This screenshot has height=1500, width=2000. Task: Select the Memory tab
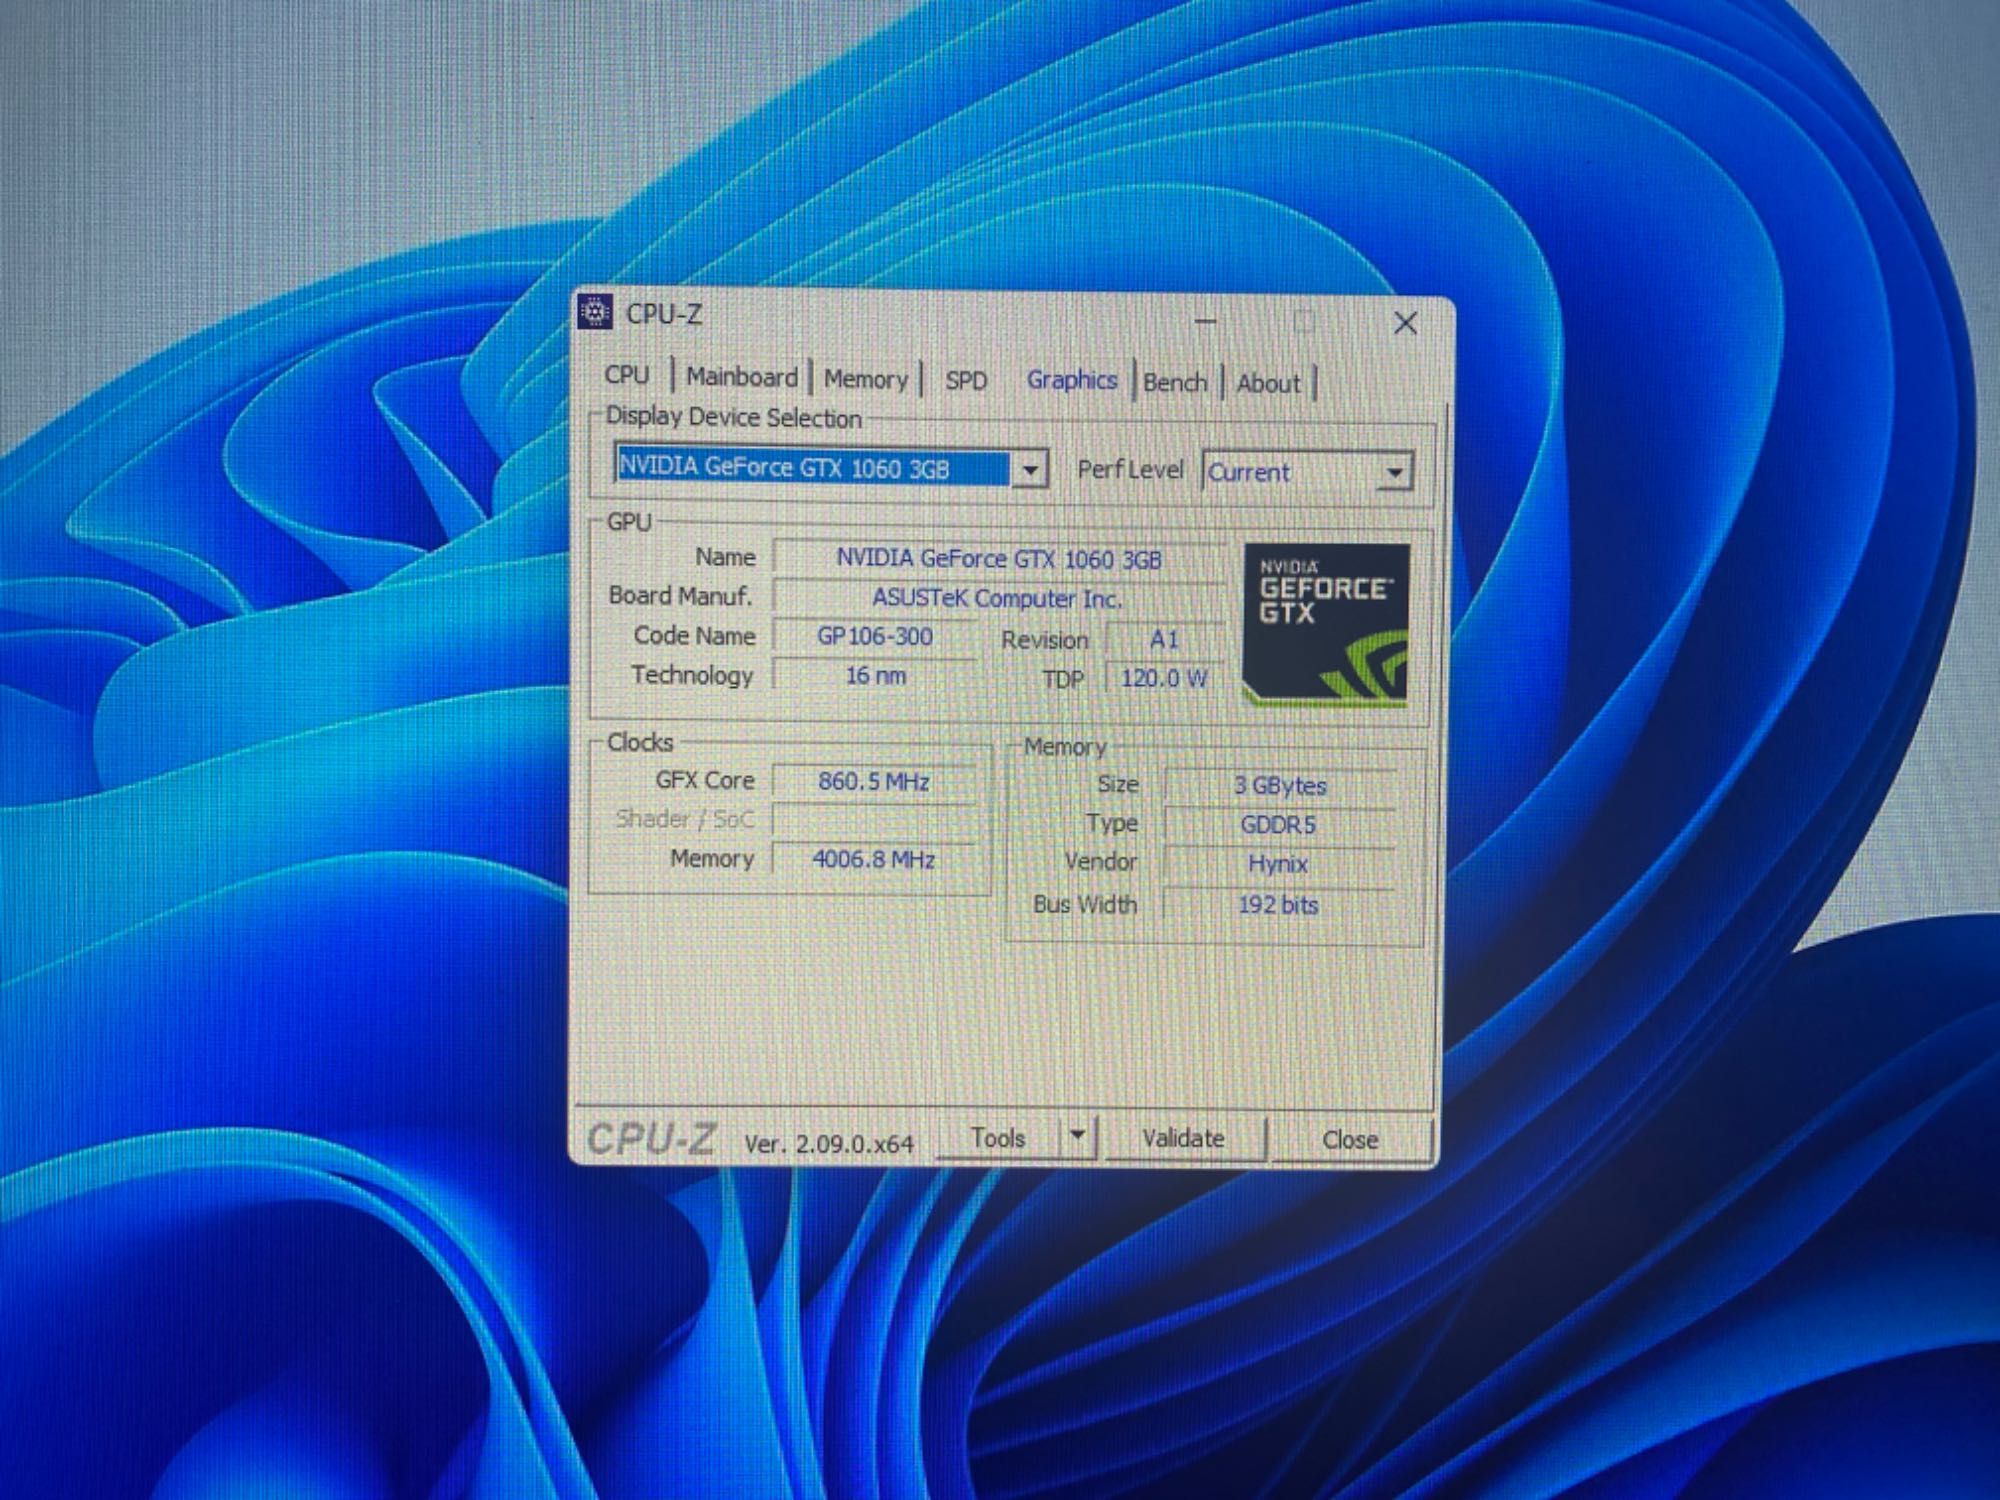point(866,379)
